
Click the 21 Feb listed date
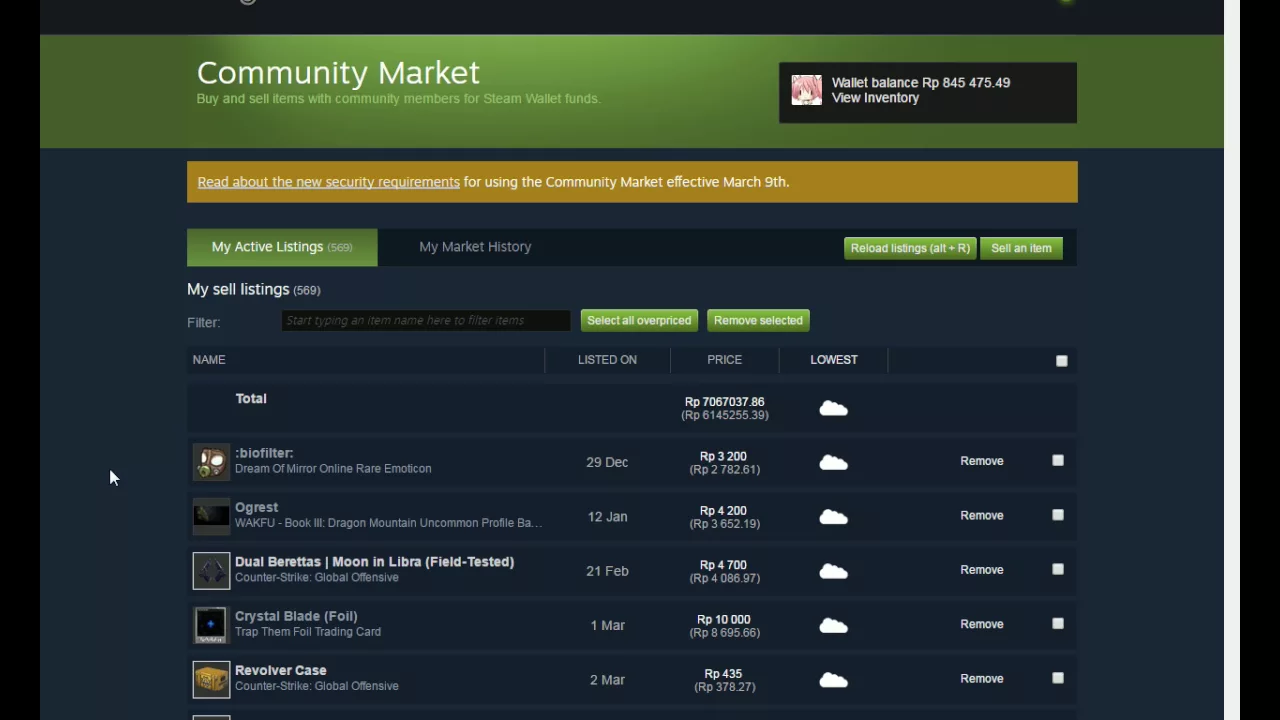click(607, 571)
